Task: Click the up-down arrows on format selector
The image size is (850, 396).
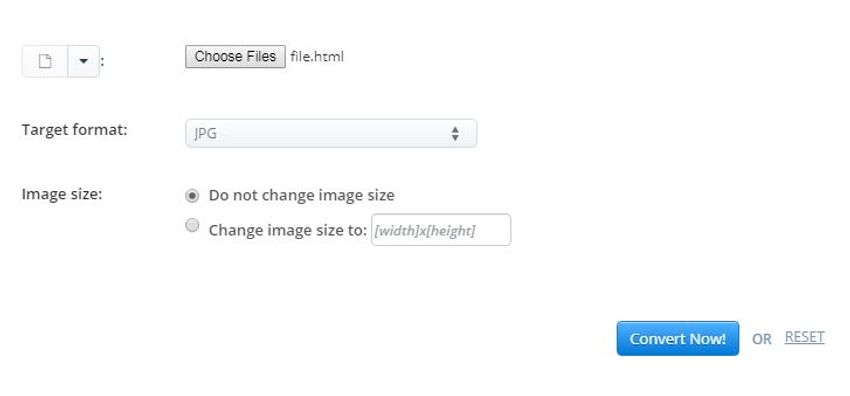Action: [455, 134]
